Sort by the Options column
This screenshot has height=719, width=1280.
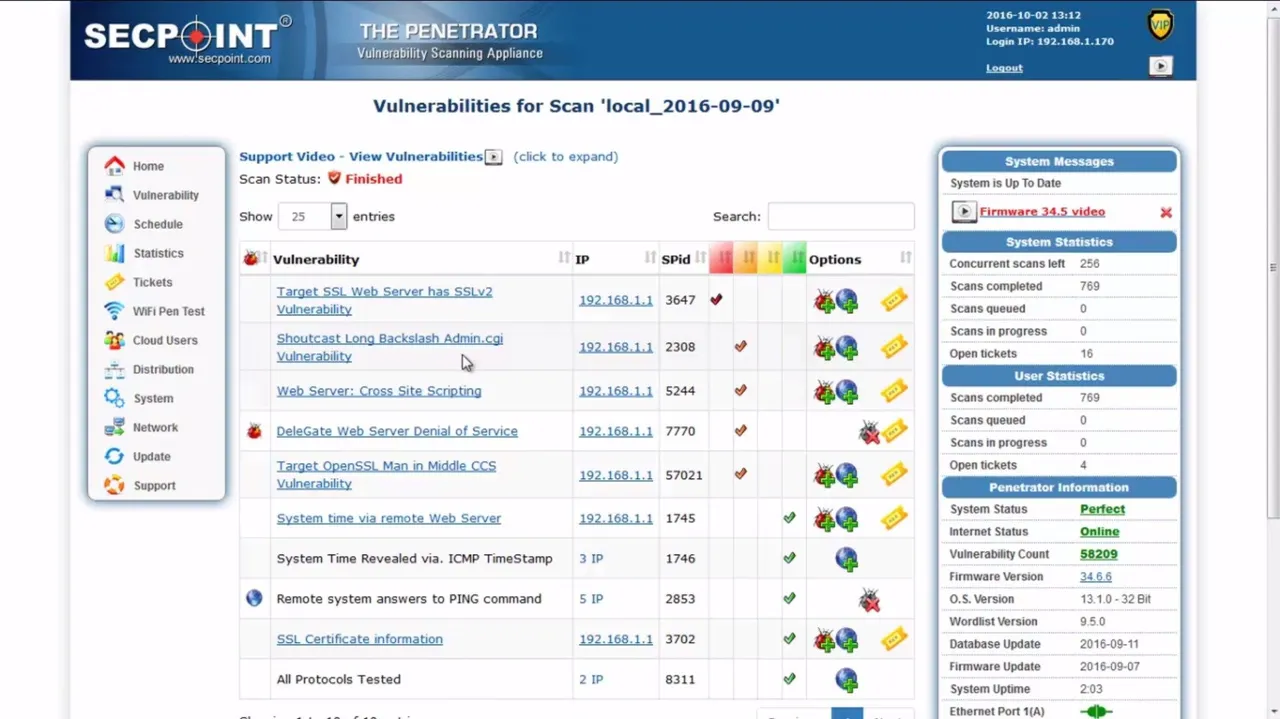[860, 259]
